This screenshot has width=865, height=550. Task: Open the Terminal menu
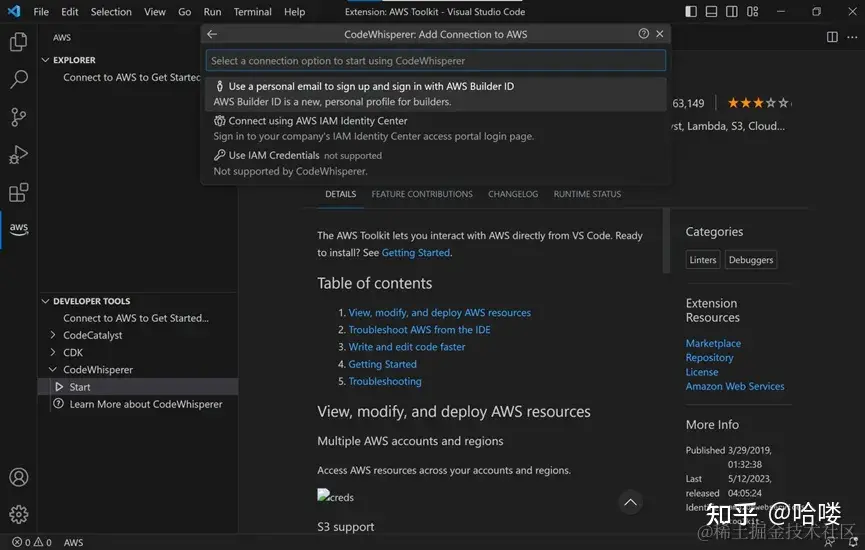coord(252,12)
